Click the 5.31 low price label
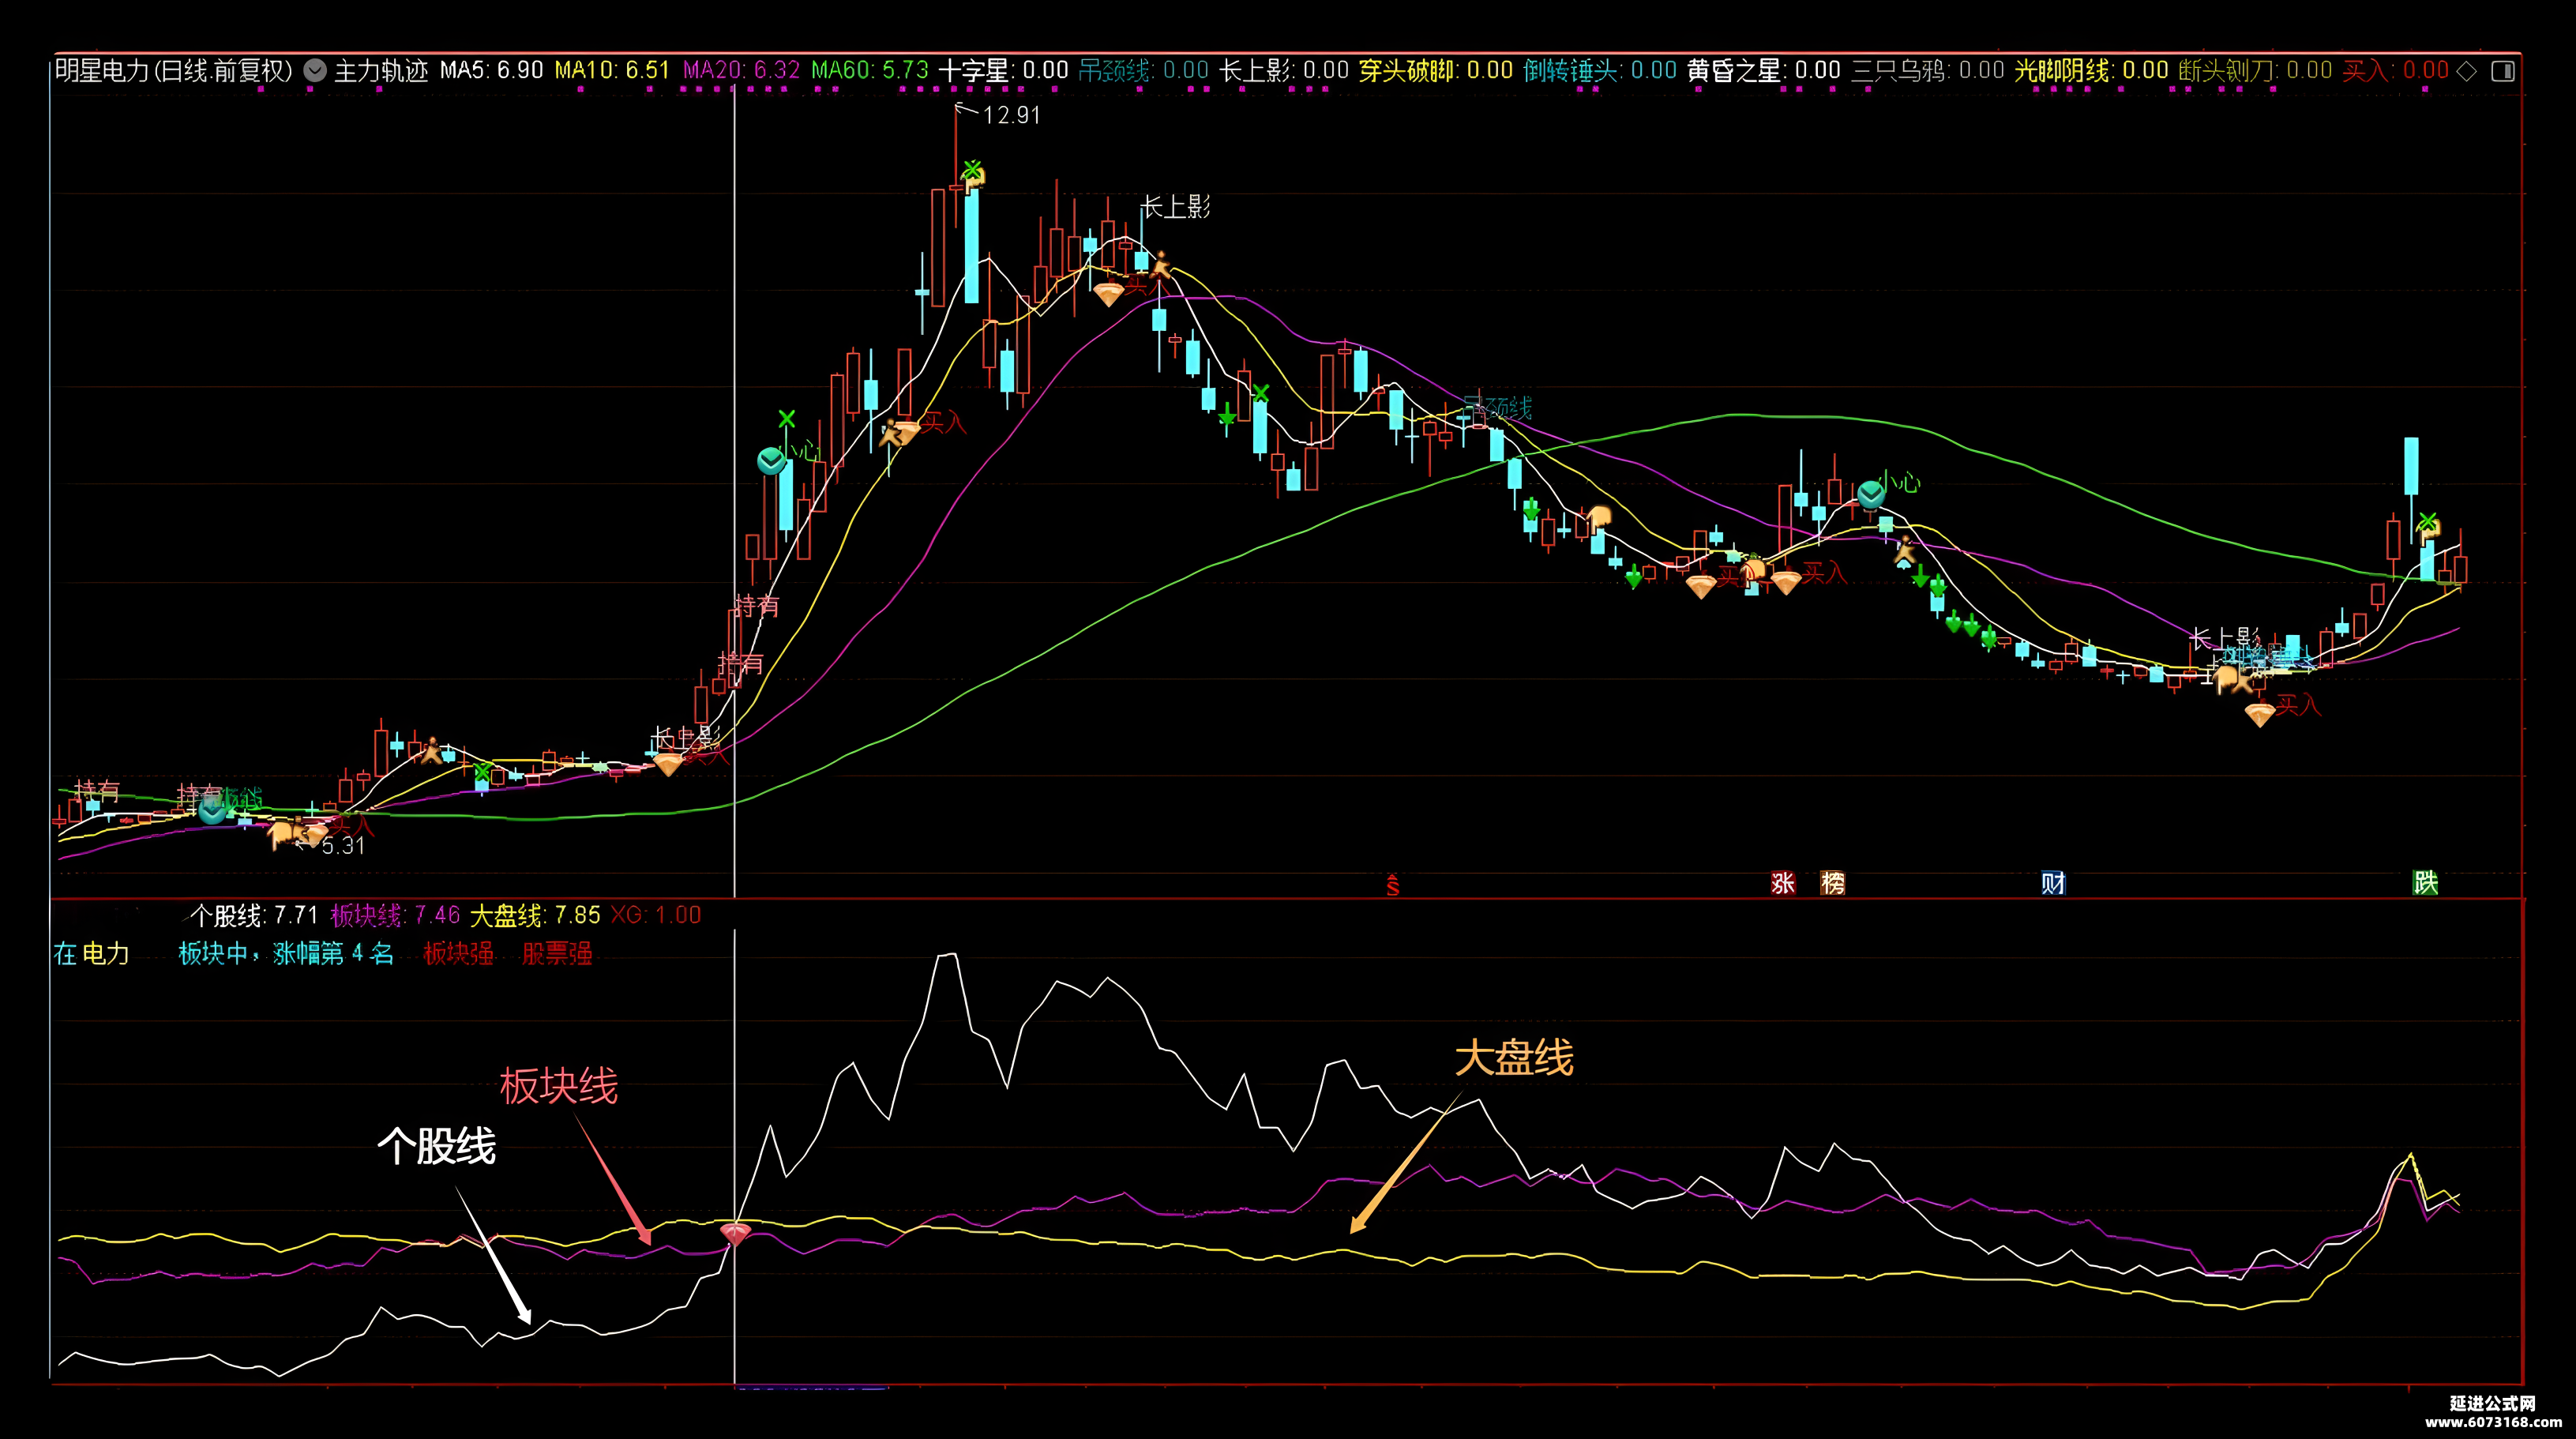The width and height of the screenshot is (2576, 1439). (343, 846)
